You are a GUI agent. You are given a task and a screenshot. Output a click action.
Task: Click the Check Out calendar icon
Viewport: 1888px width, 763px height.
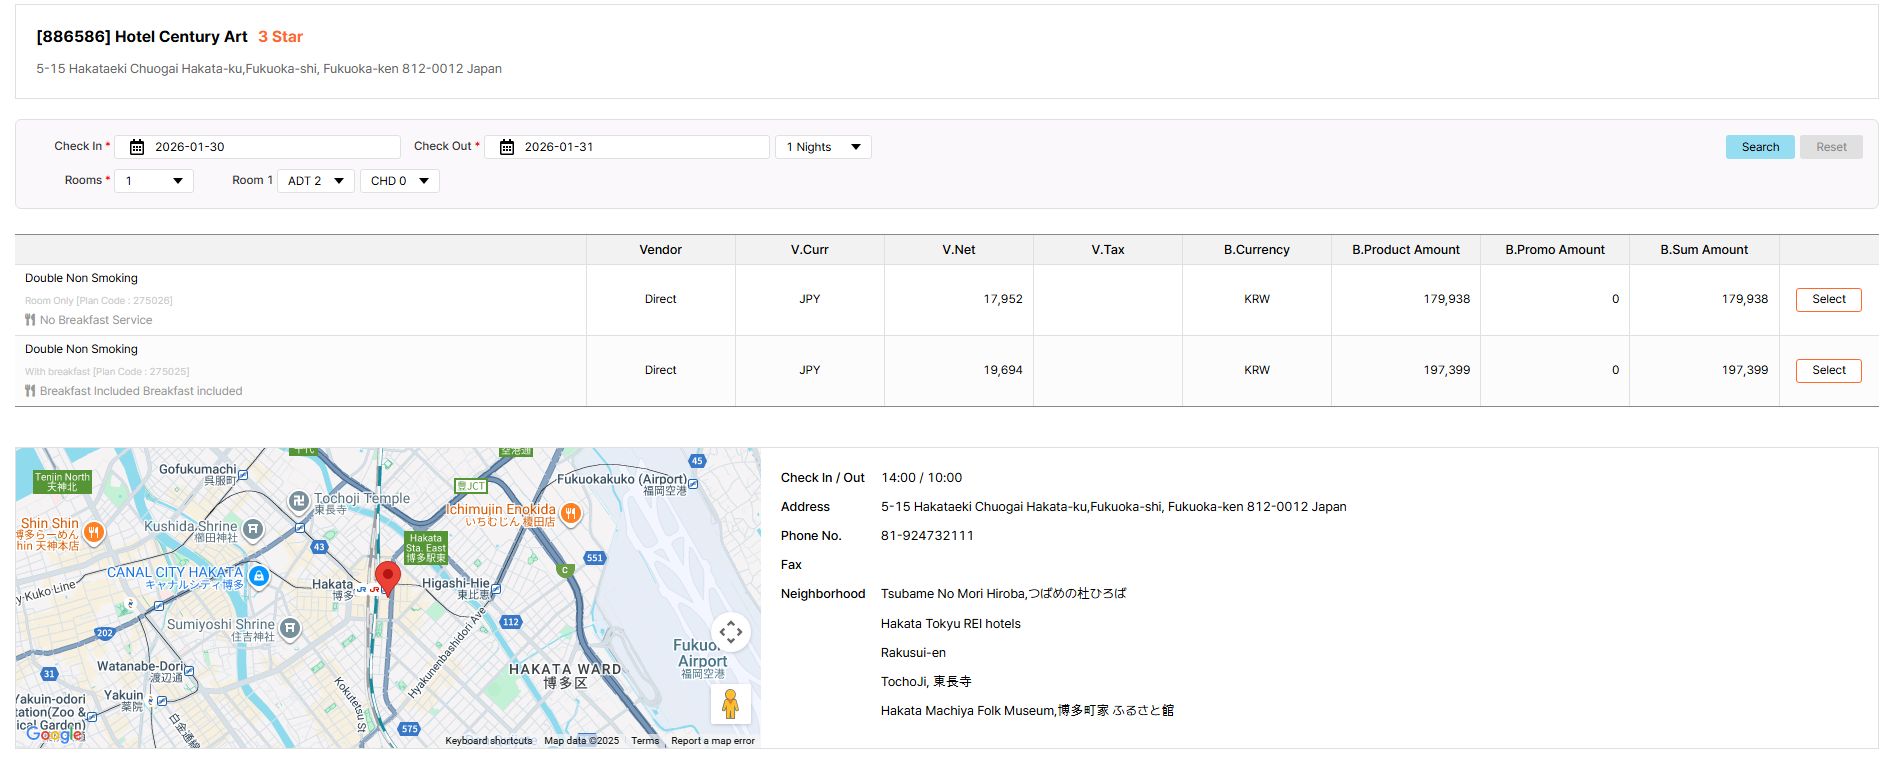[507, 147]
